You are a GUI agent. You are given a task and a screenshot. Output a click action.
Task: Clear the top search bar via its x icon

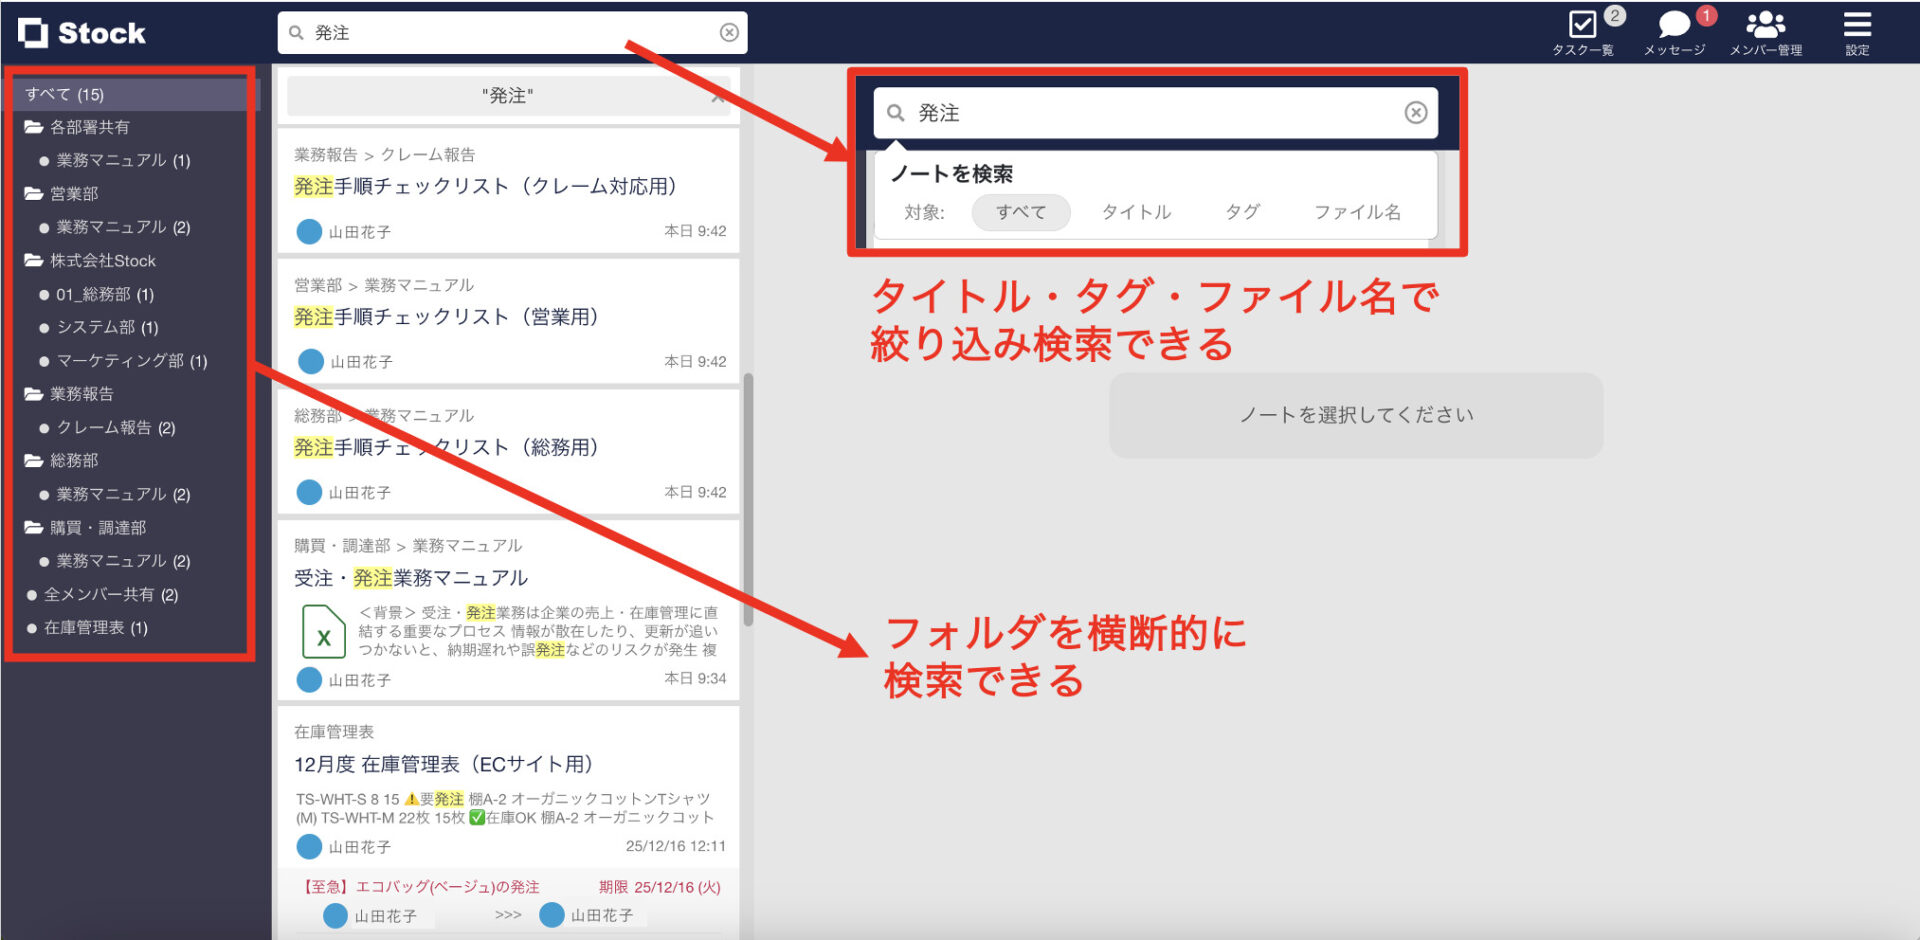coord(729,31)
